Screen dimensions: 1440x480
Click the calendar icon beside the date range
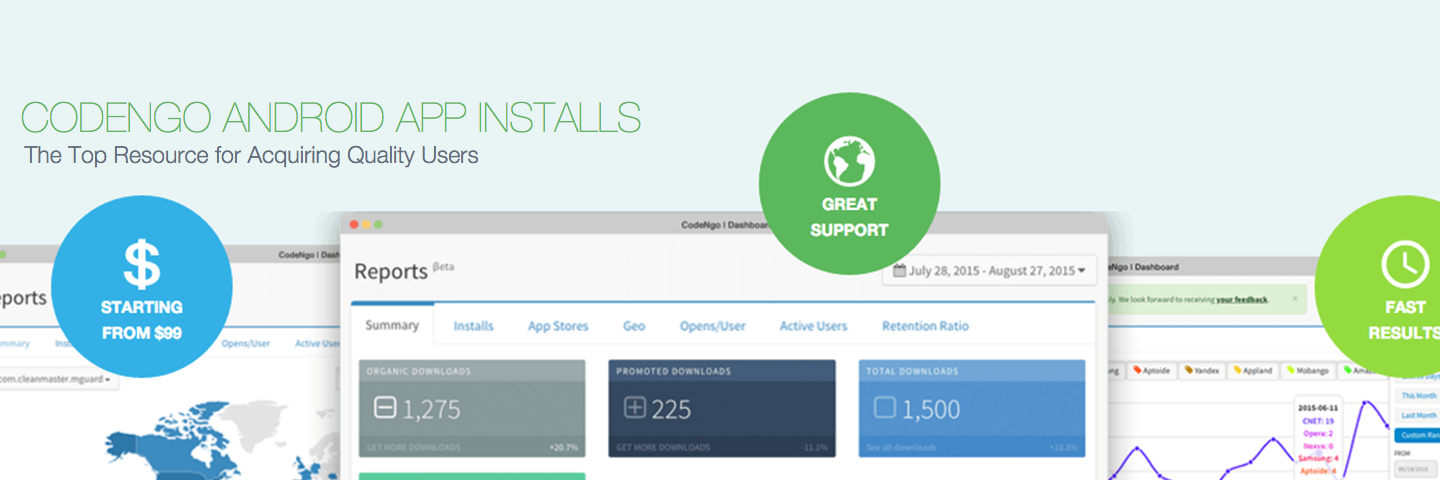pyautogui.click(x=899, y=271)
